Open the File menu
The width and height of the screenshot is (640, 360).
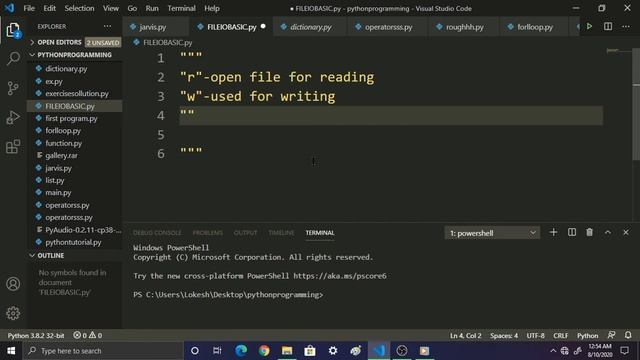coord(29,8)
